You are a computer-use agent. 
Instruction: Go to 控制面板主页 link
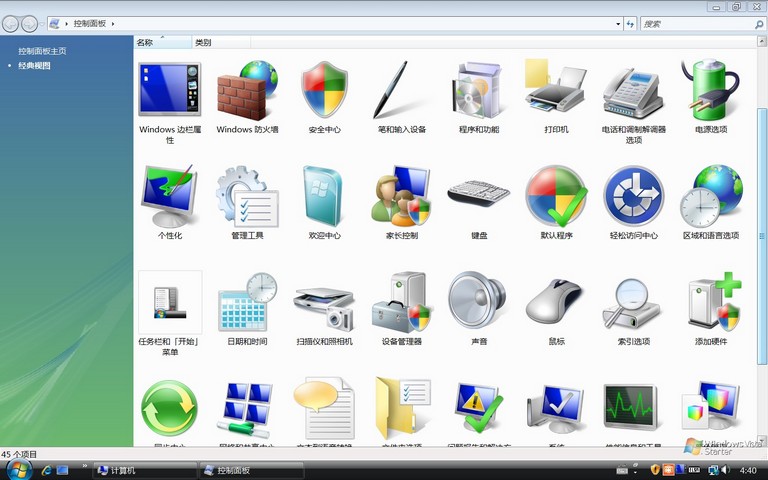(42, 51)
